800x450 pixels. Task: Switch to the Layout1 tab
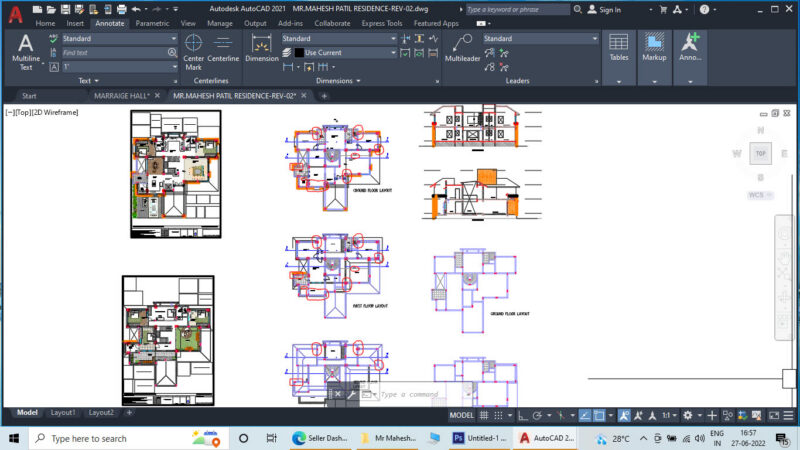pos(63,412)
